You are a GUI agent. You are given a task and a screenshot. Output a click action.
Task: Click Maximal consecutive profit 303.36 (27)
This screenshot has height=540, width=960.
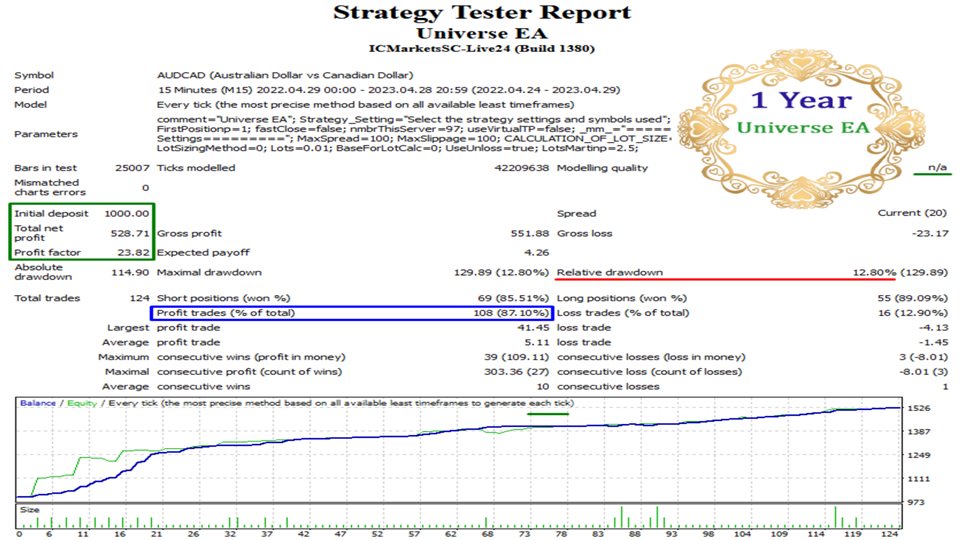(x=517, y=372)
